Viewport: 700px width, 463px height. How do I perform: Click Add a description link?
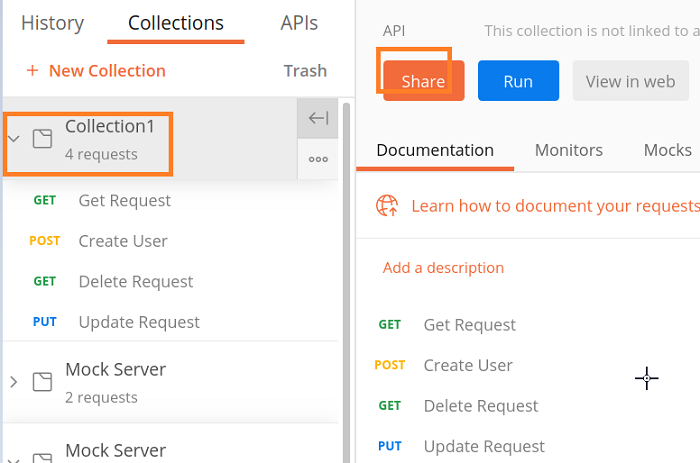tap(443, 267)
